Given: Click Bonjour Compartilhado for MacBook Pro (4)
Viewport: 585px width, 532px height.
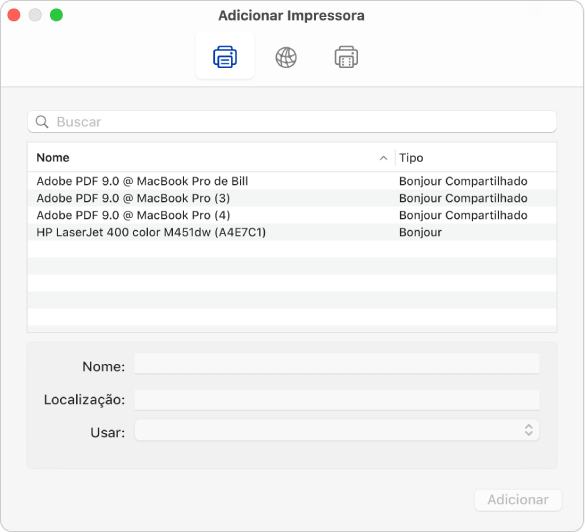Looking at the screenshot, I should pos(463,215).
